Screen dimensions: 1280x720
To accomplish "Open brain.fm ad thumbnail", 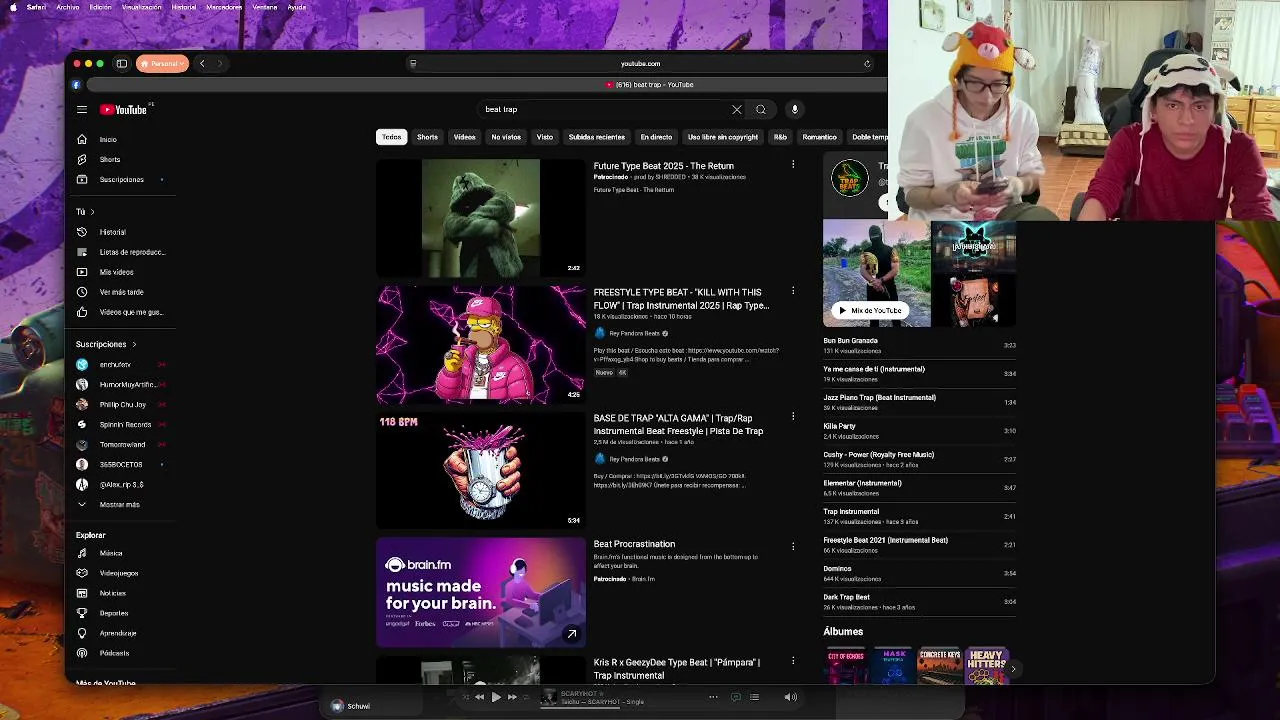I will point(481,592).
